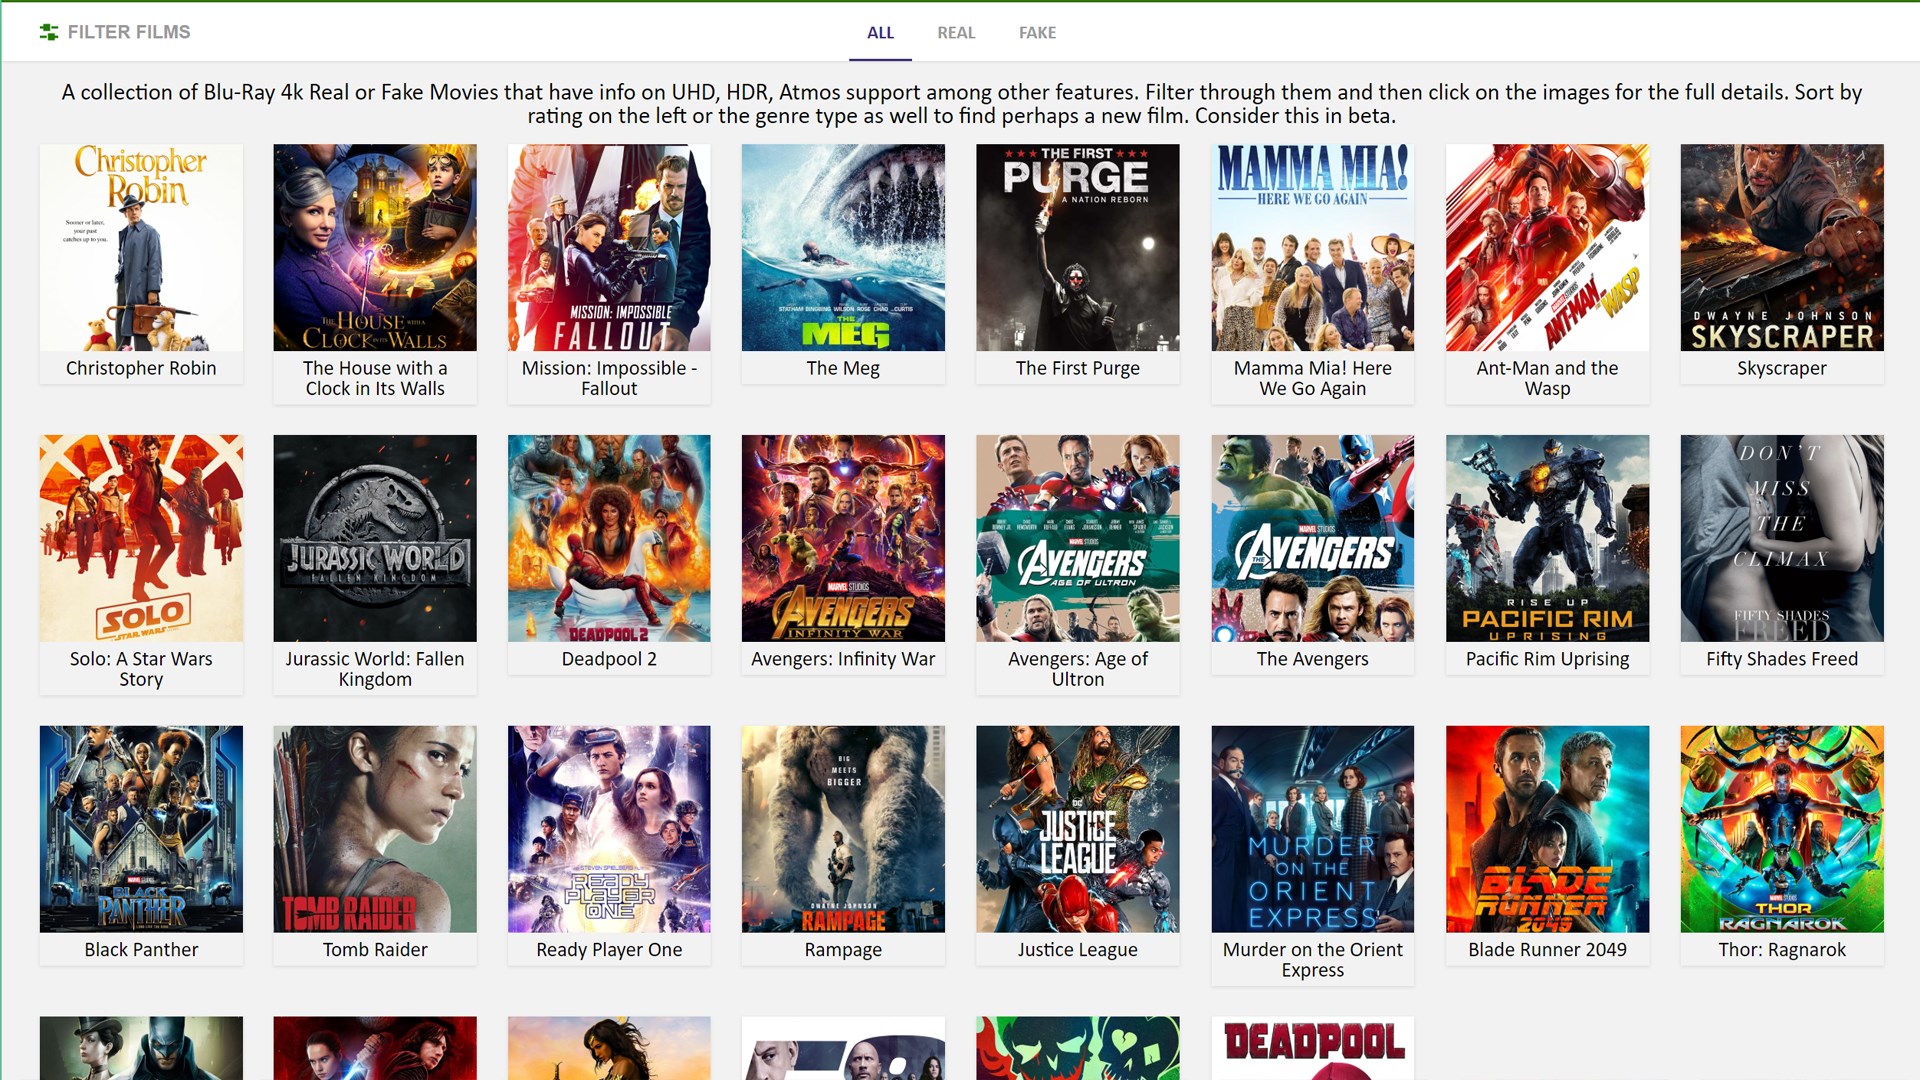Viewport: 1920px width, 1080px height.
Task: Open the Black Panther poster
Action: pyautogui.click(x=141, y=829)
